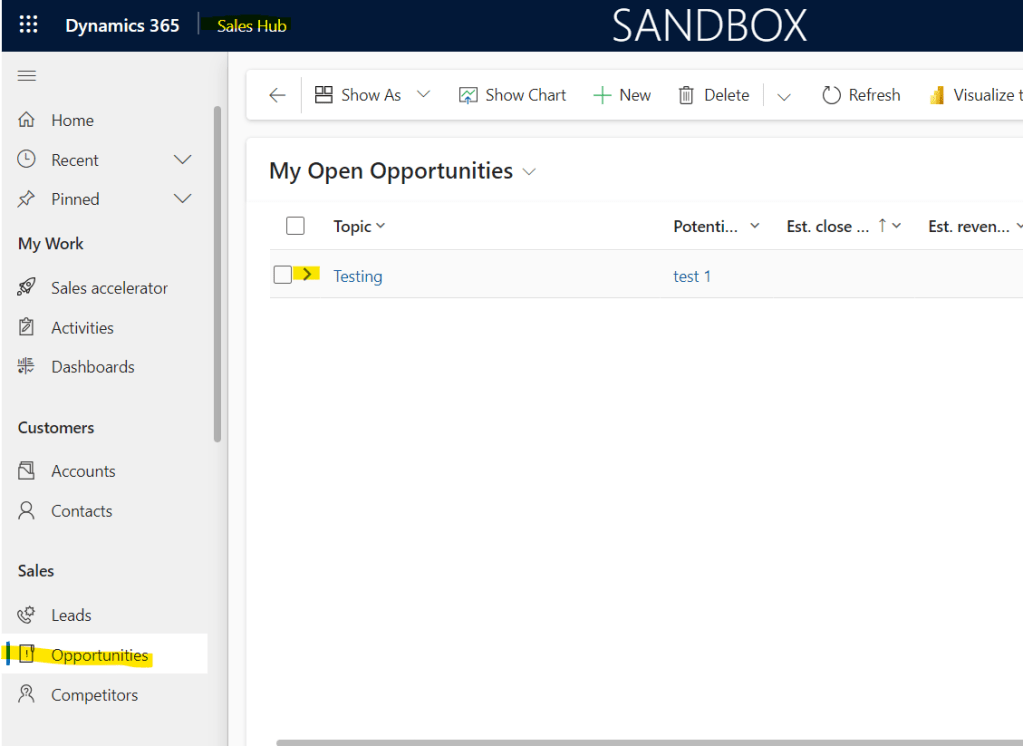This screenshot has height=746, width=1023.
Task: Click the Refresh icon in toolbar
Action: click(831, 95)
